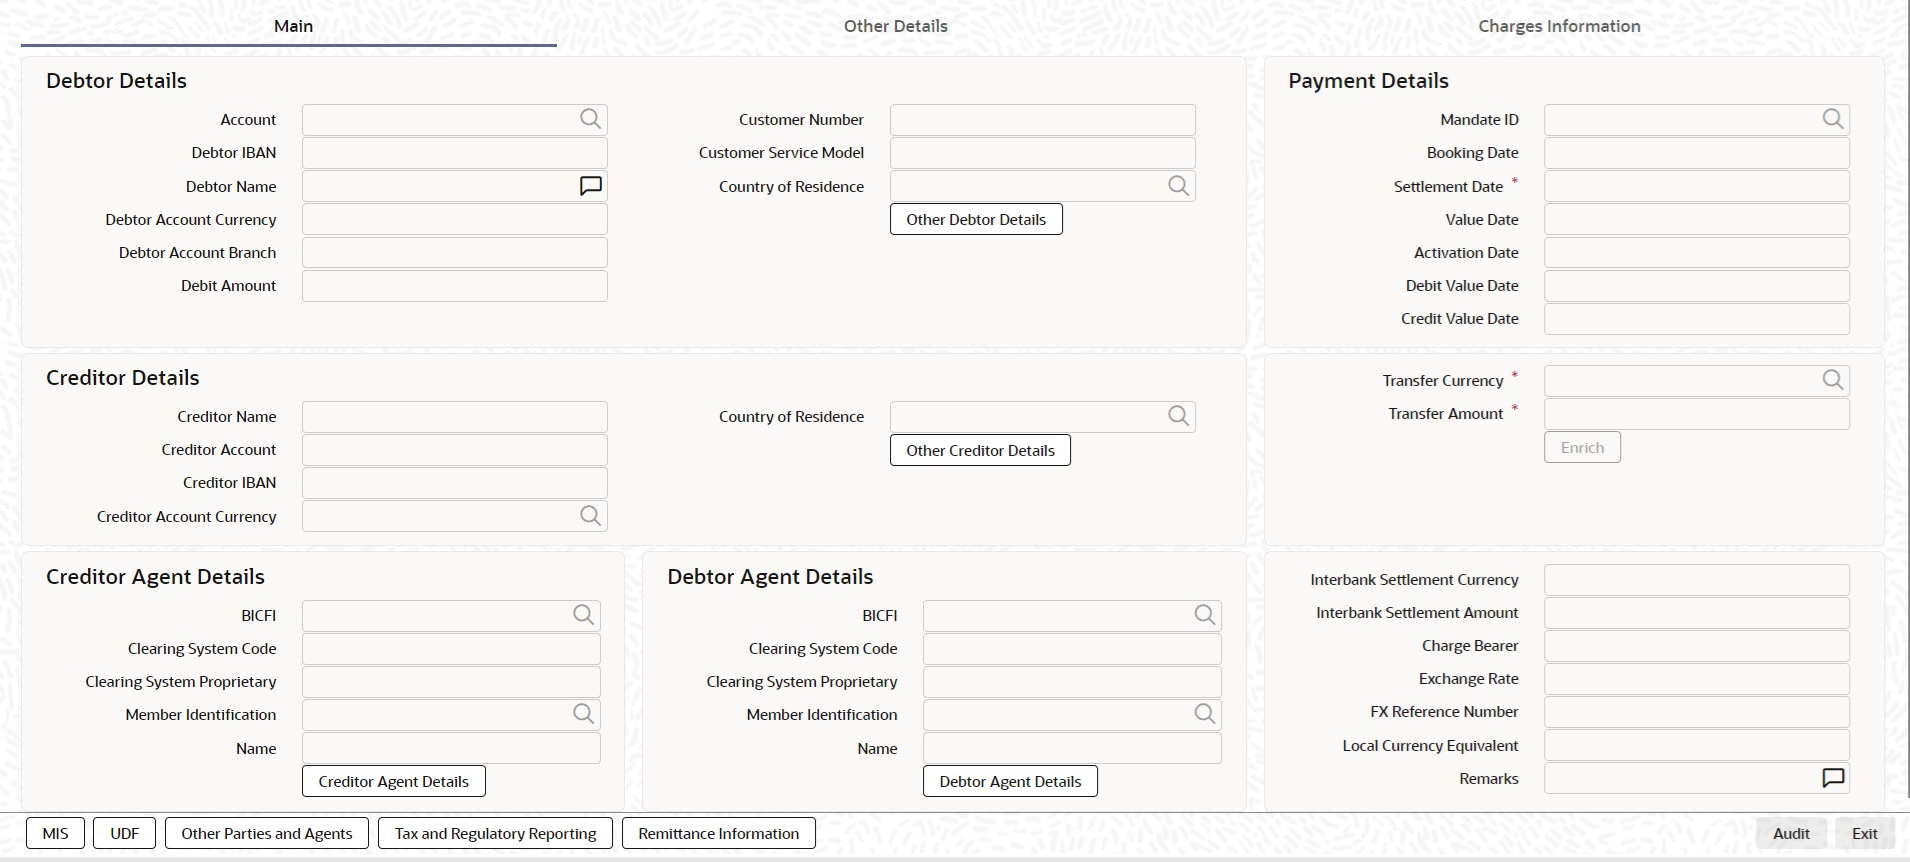Exit the payment screen

pos(1865,833)
